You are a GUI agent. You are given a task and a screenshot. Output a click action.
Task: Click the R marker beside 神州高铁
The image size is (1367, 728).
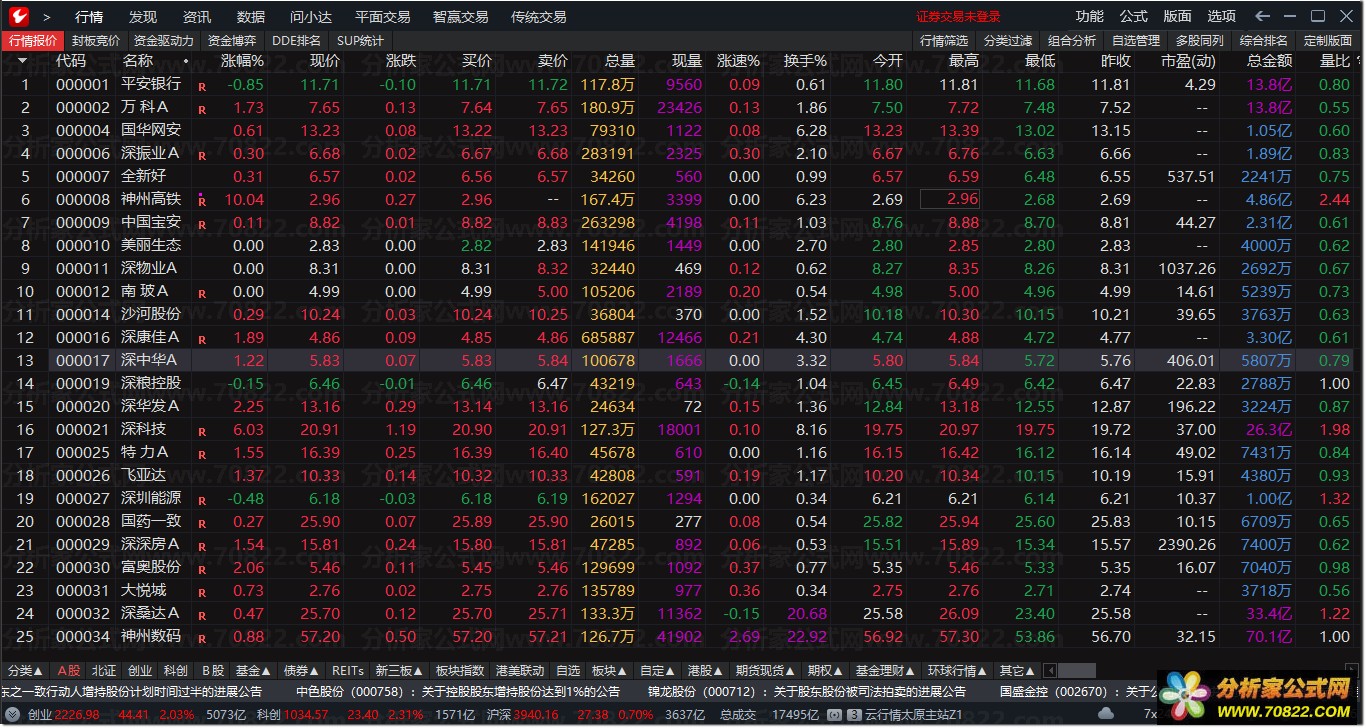pyautogui.click(x=203, y=201)
